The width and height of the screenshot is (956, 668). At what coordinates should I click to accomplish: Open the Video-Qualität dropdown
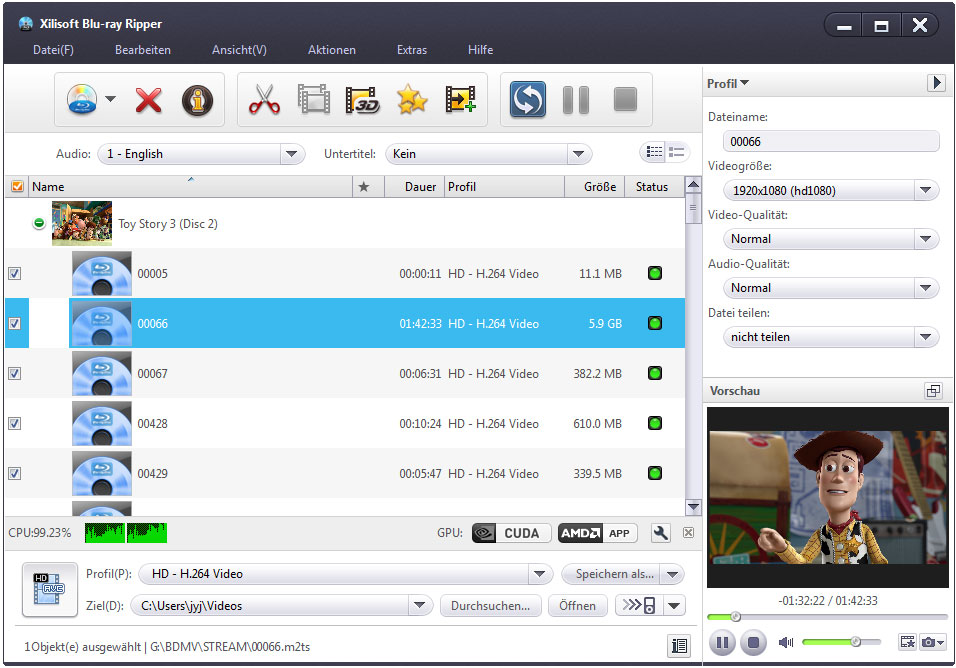pyautogui.click(x=831, y=239)
